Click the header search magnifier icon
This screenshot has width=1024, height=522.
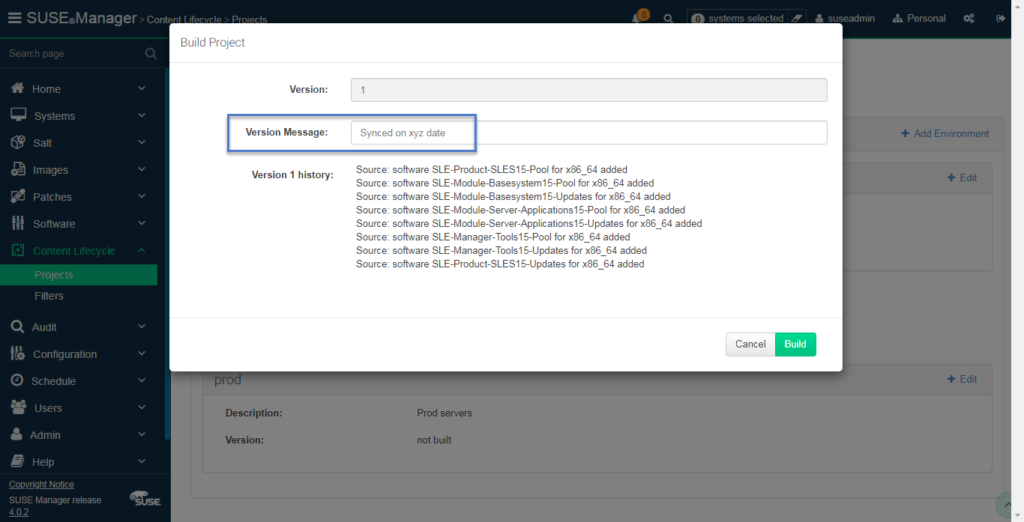coord(668,18)
